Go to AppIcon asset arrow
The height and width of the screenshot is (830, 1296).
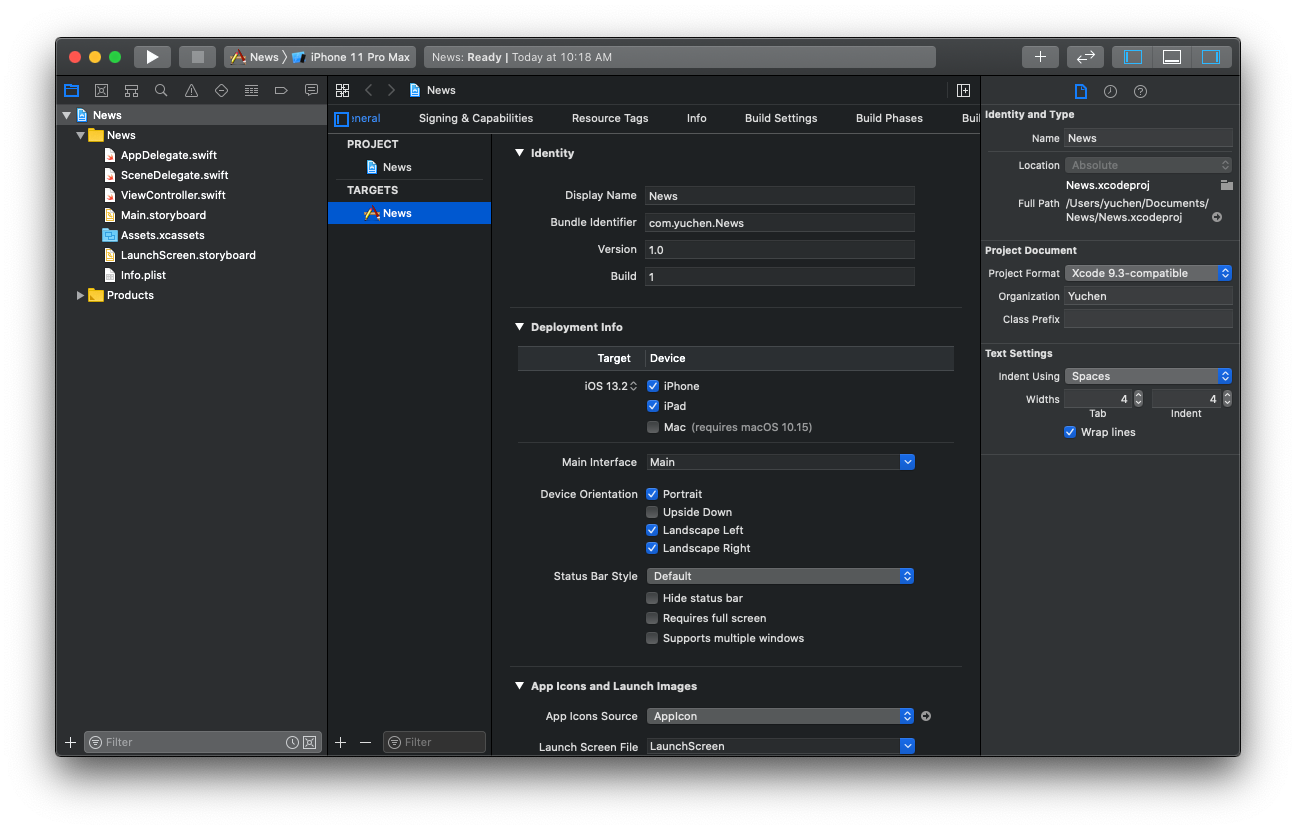925,716
